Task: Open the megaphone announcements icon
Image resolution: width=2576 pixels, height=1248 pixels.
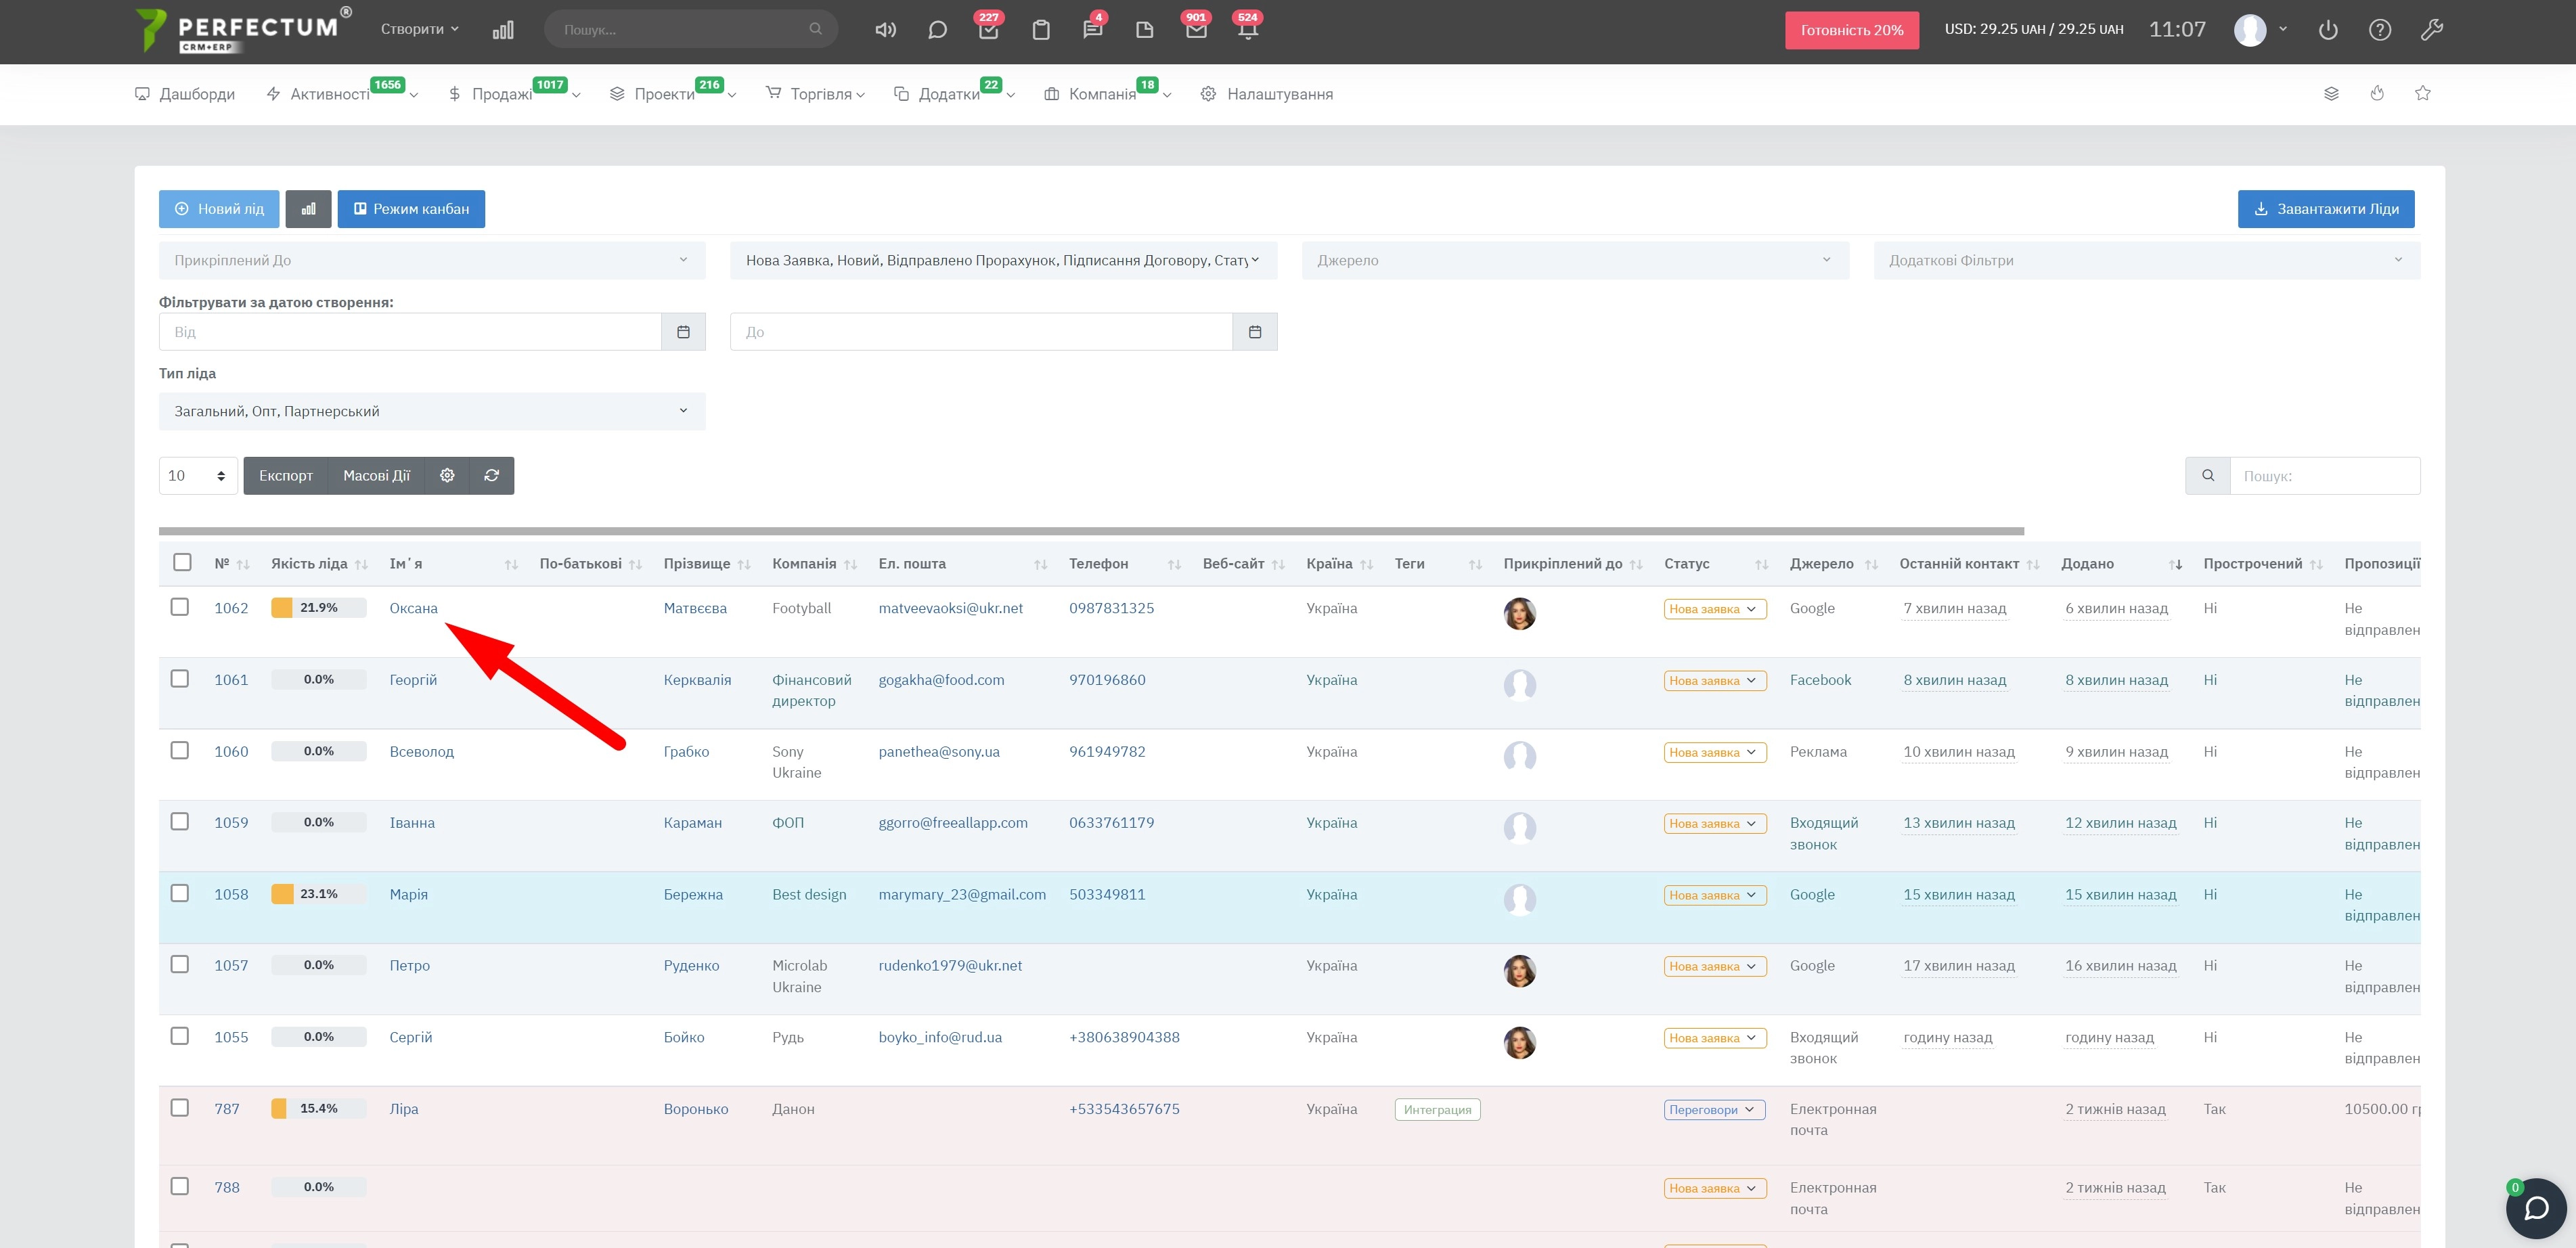Action: (885, 30)
